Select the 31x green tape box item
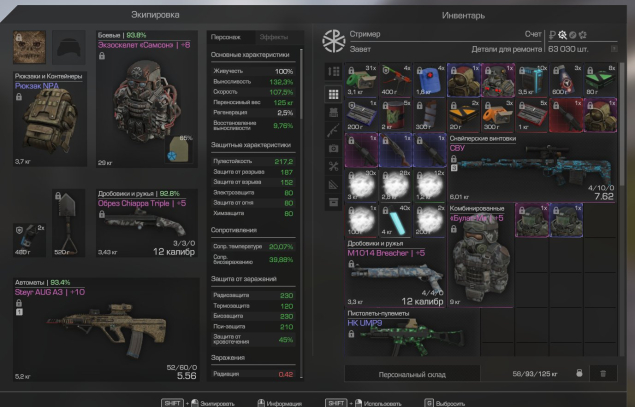The image size is (635, 407). pyautogui.click(x=362, y=80)
